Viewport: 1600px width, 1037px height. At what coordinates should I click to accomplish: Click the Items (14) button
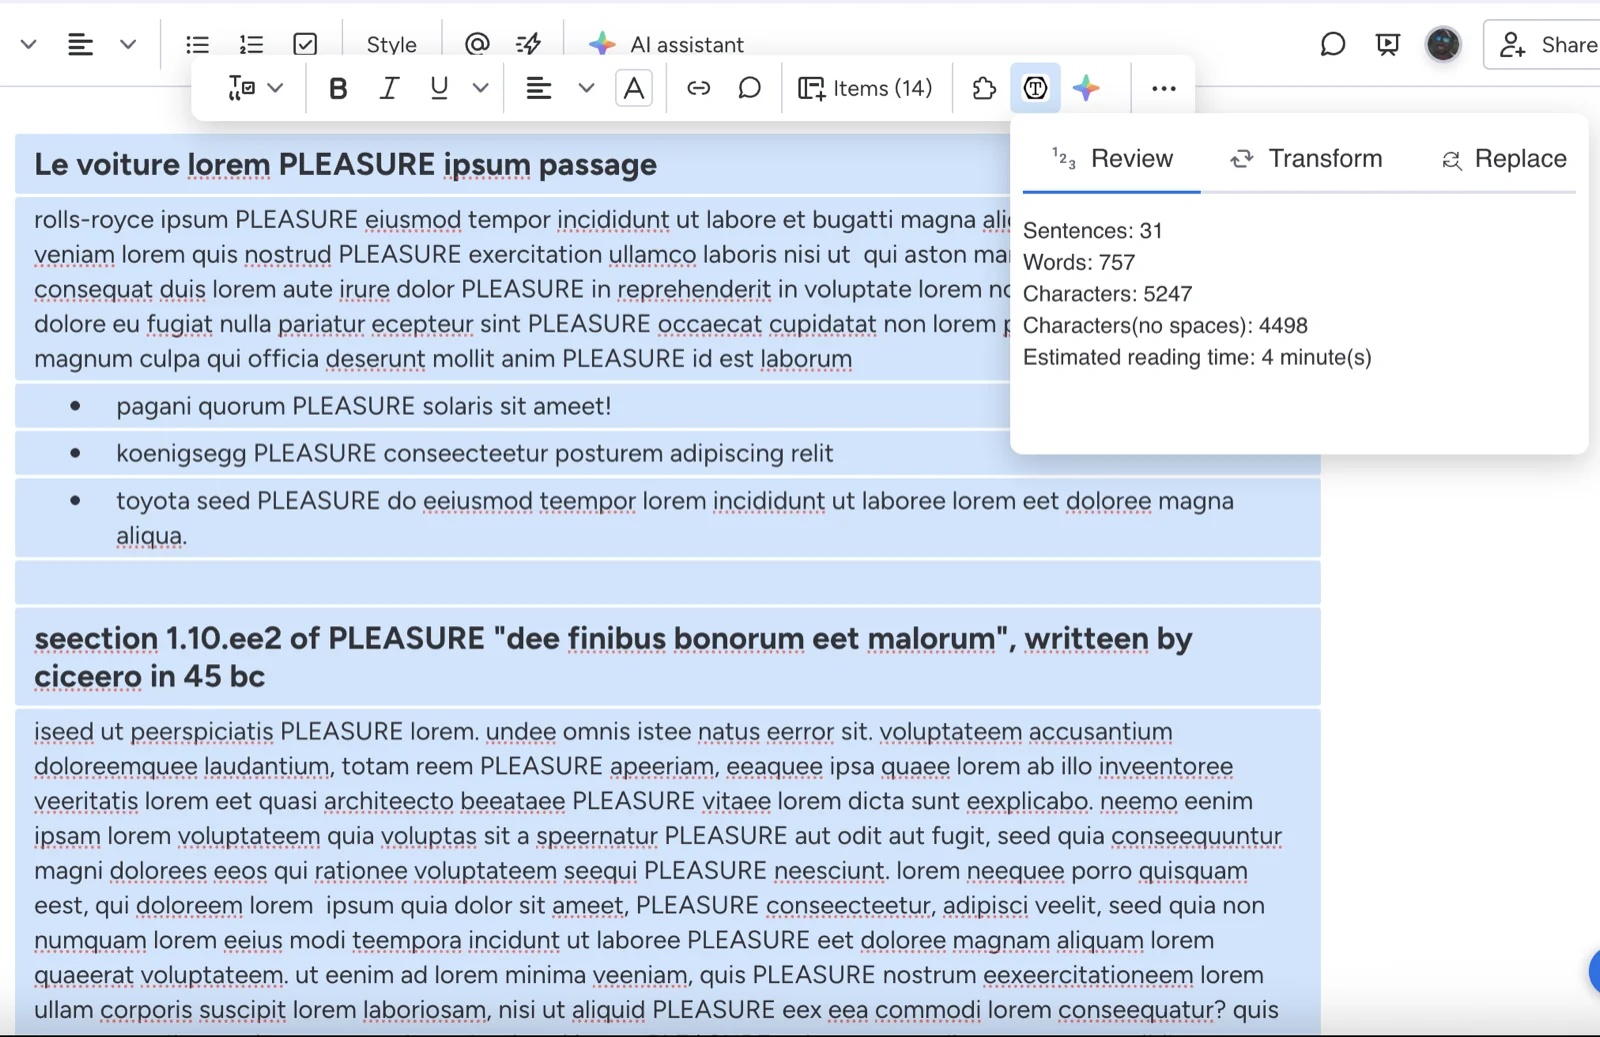pos(865,88)
